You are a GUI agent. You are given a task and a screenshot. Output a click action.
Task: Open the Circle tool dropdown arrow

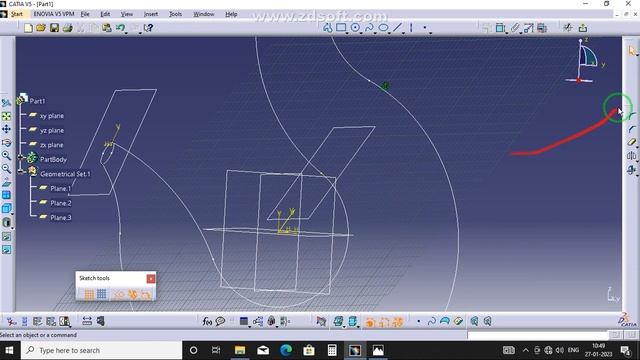tap(362, 32)
